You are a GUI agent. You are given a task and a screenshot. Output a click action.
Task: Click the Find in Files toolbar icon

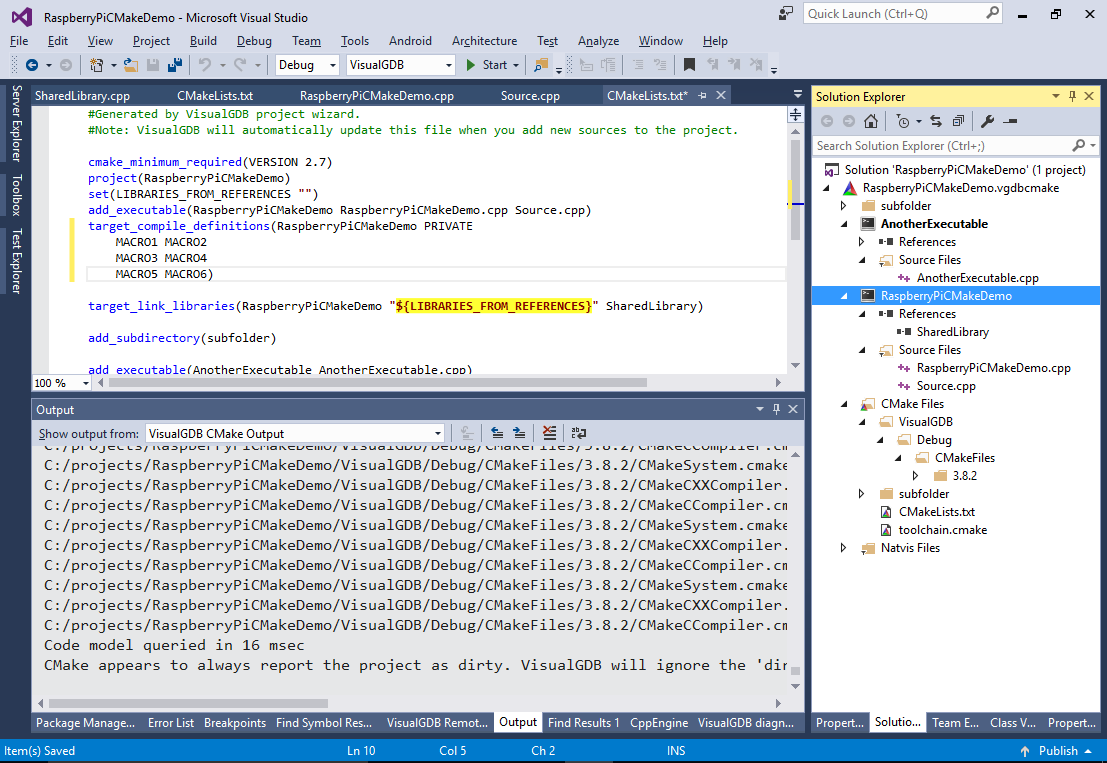(x=541, y=65)
